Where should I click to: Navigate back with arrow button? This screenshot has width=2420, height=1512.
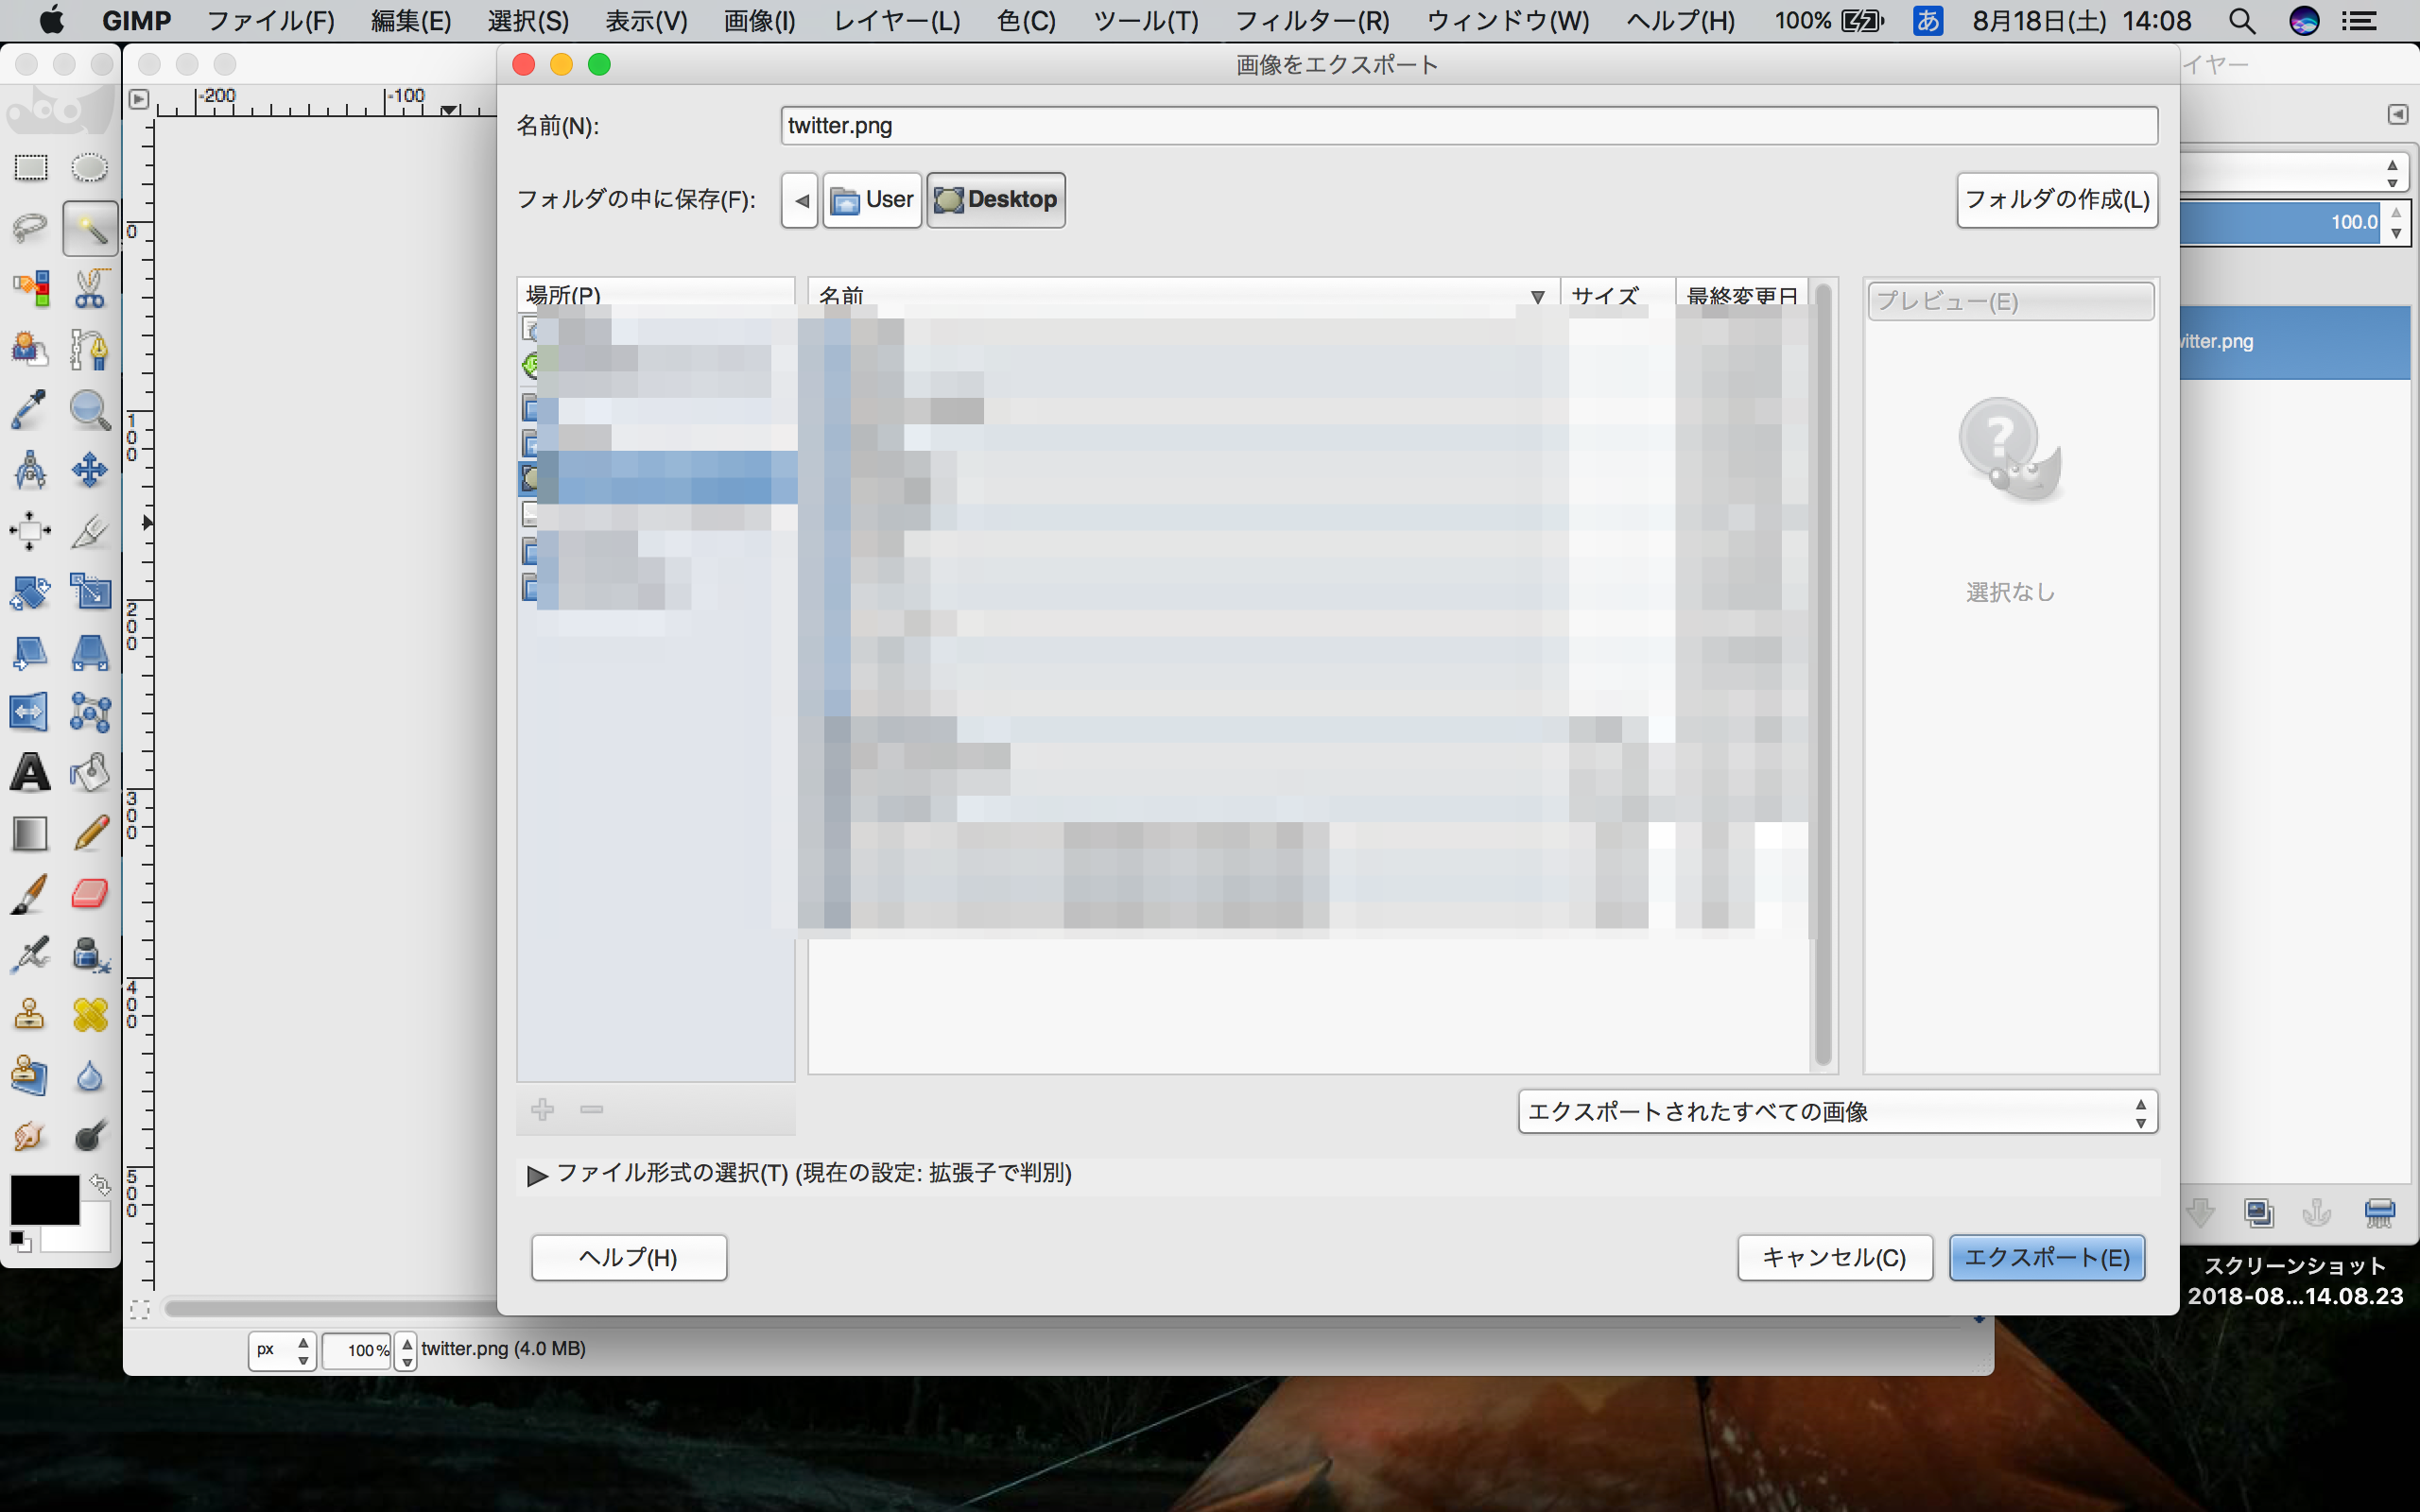[798, 197]
